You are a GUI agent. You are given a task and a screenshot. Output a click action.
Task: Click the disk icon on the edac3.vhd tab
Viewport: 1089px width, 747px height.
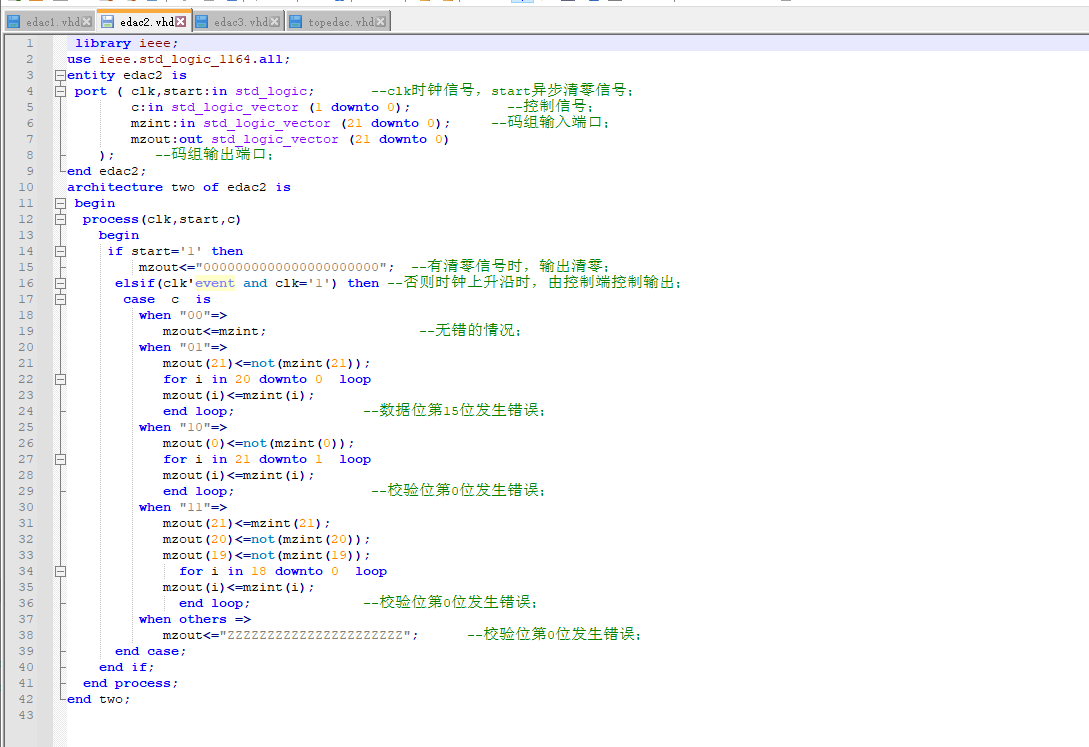pyautogui.click(x=201, y=22)
